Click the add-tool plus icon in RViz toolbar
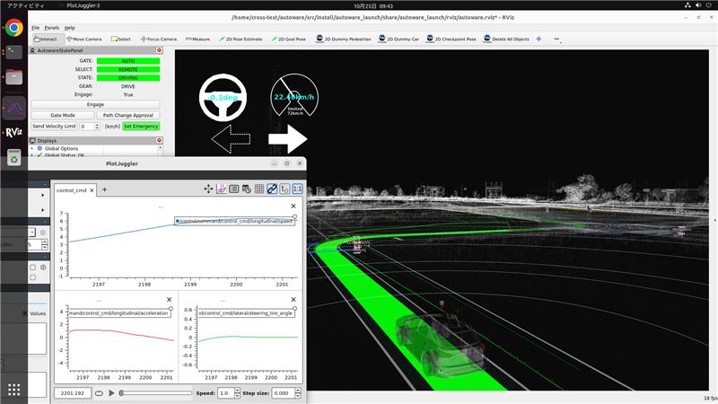The image size is (718, 404). click(x=539, y=39)
